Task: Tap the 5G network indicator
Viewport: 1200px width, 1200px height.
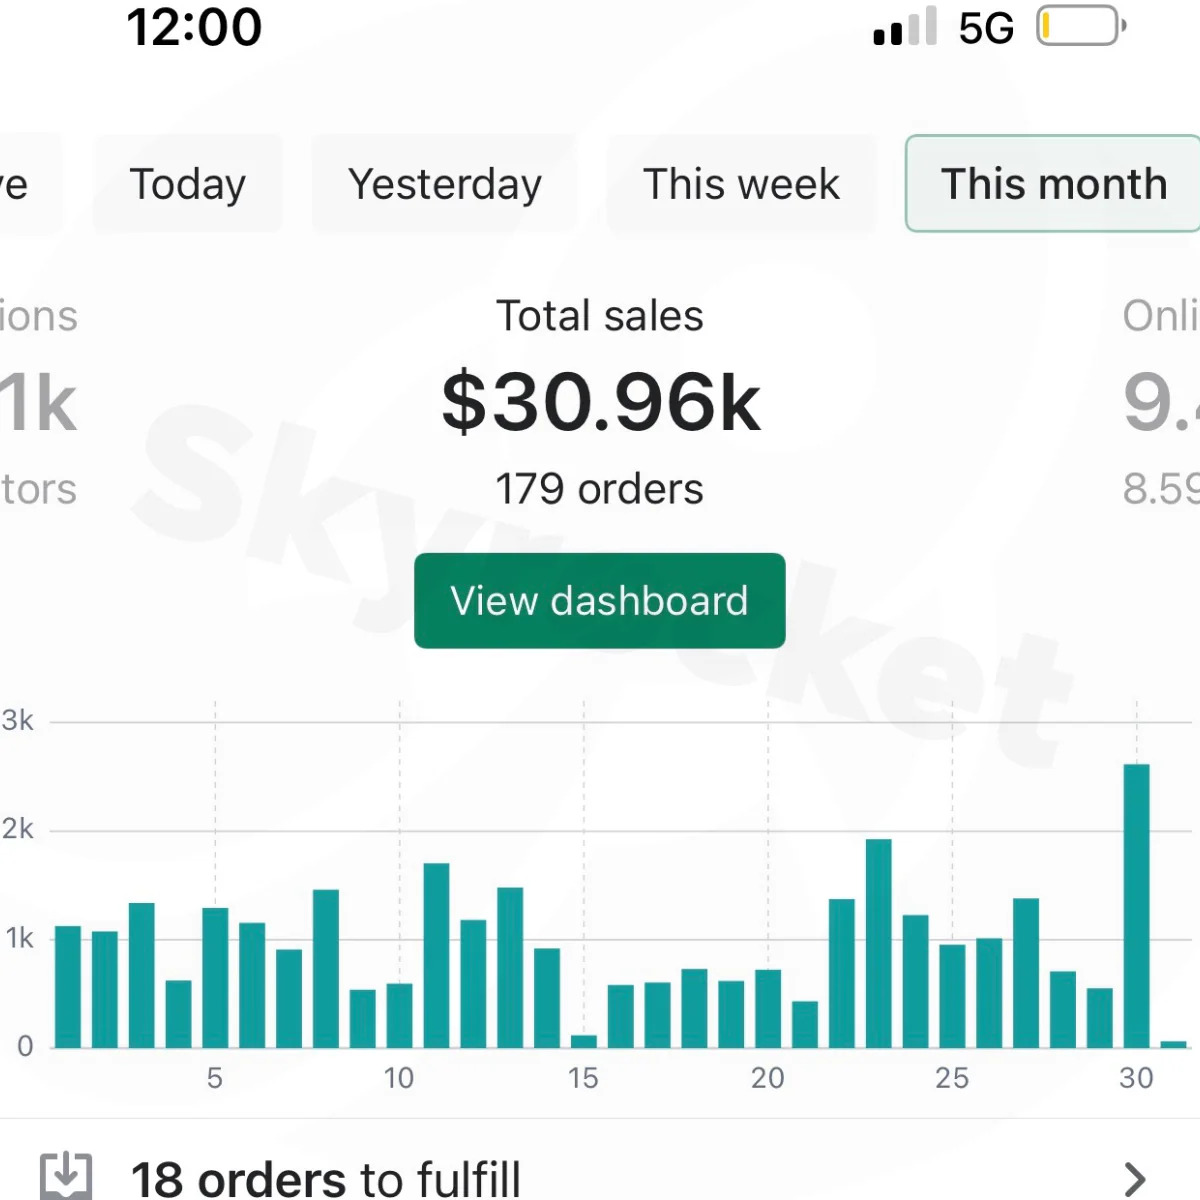Action: tap(986, 28)
